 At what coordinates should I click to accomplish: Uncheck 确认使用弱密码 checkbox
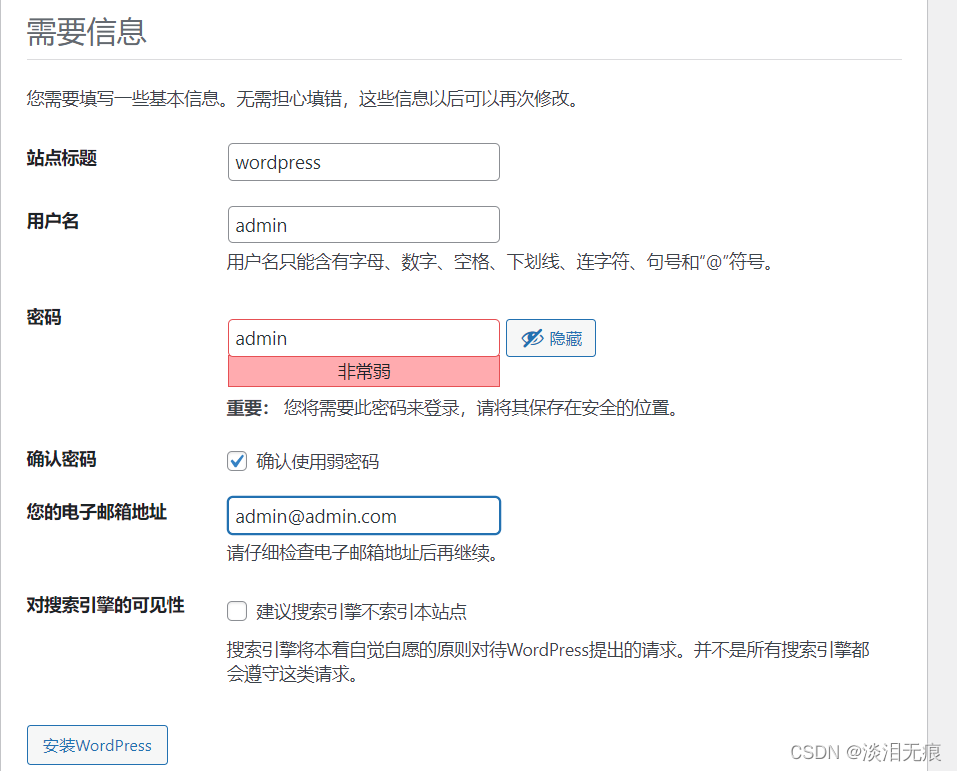(237, 461)
